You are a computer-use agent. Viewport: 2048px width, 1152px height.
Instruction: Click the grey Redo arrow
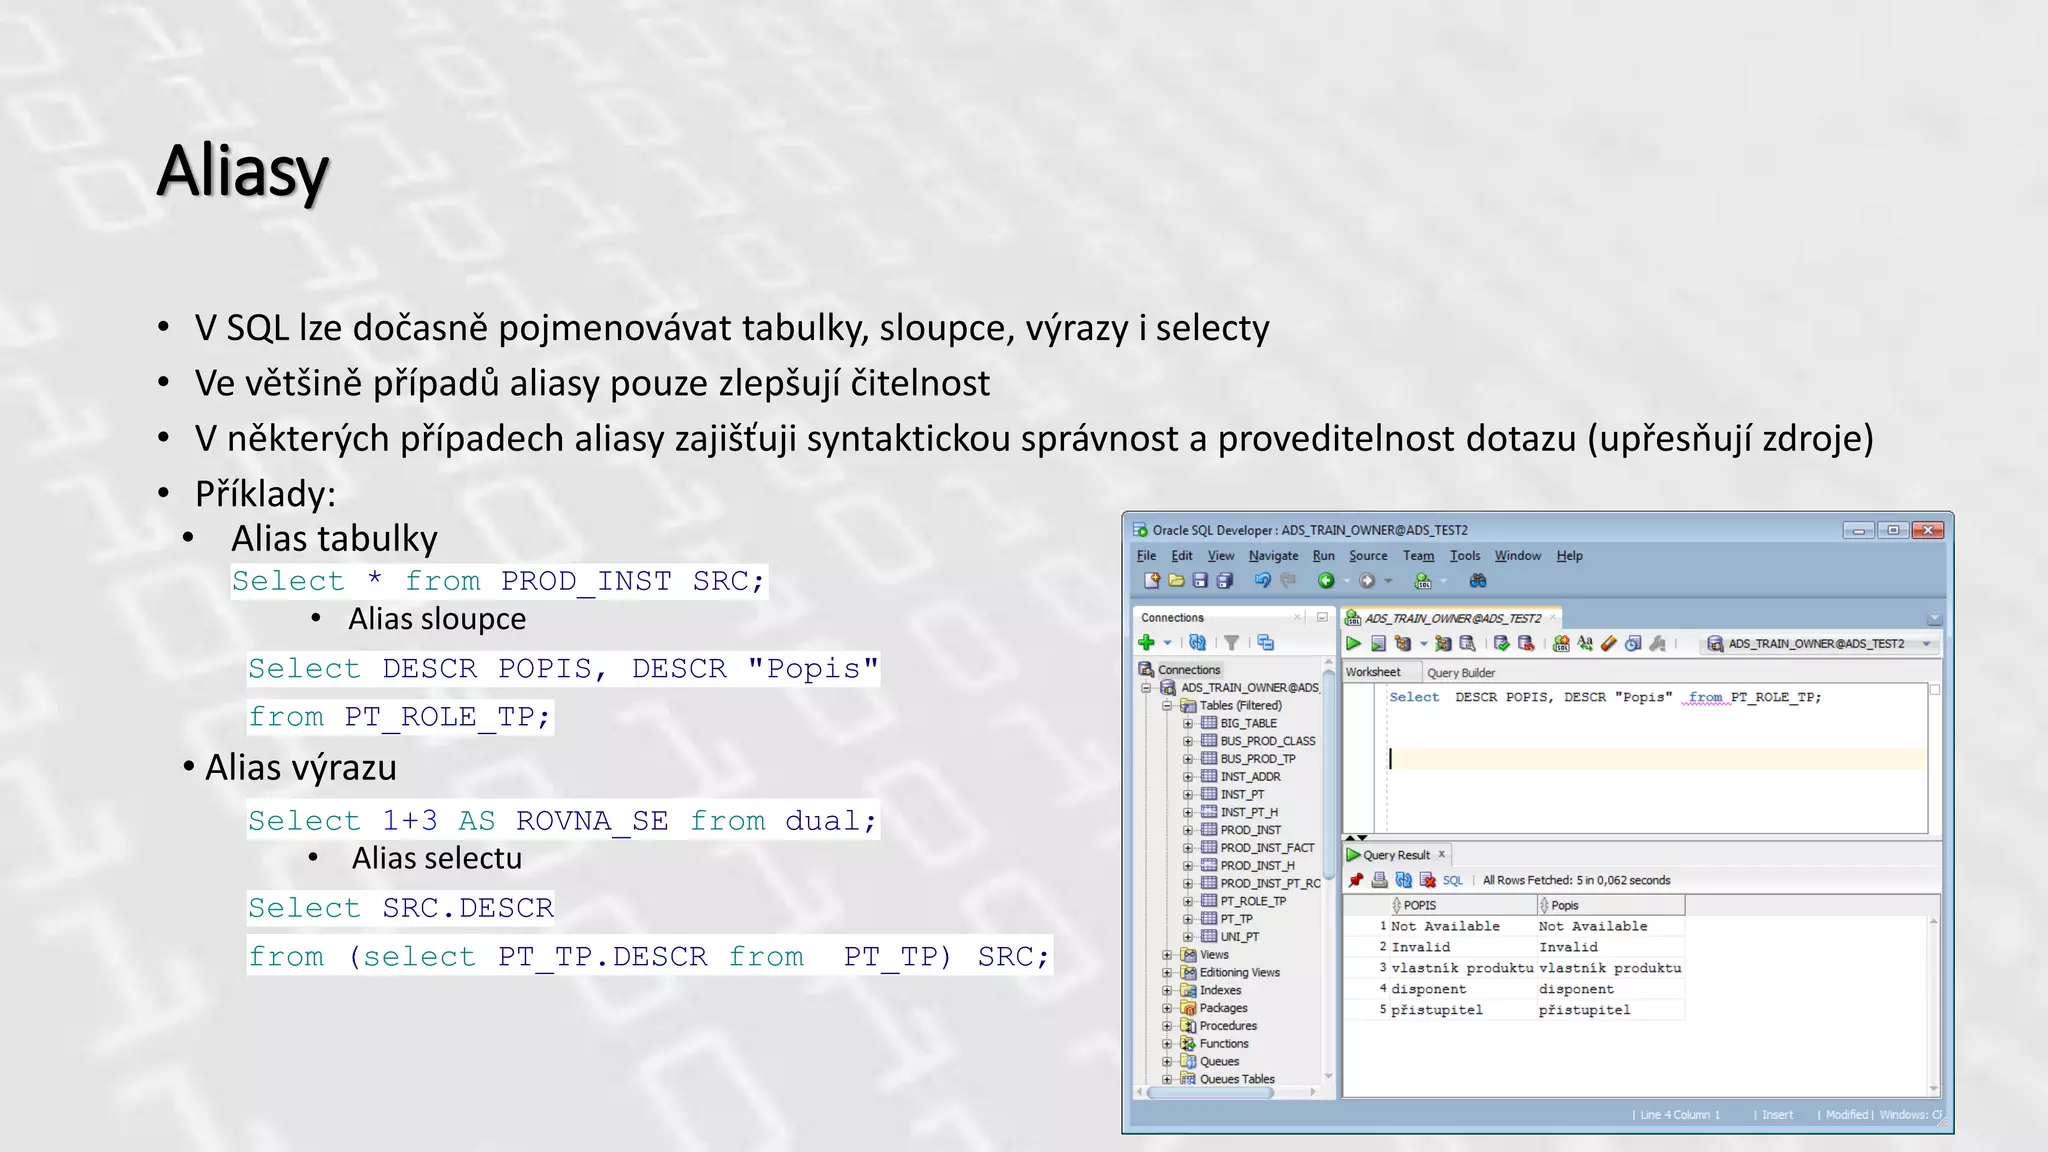click(1288, 581)
